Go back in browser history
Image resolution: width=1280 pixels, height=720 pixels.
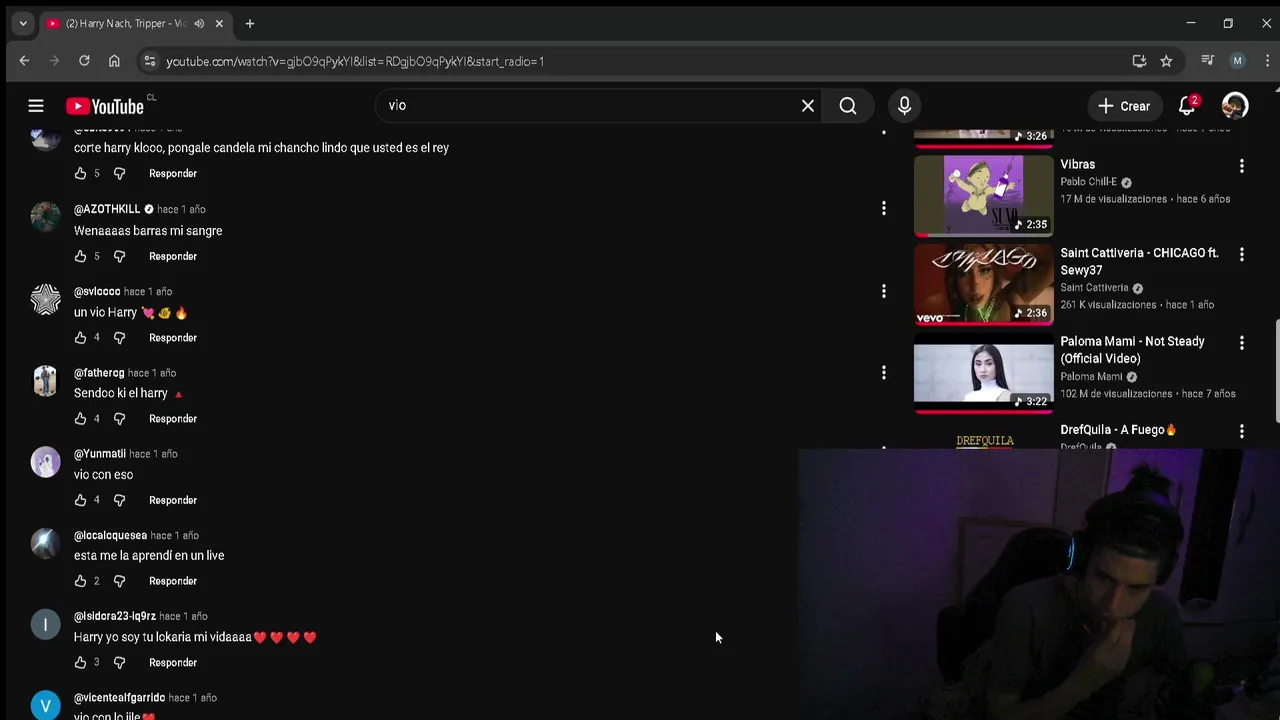coord(24,61)
